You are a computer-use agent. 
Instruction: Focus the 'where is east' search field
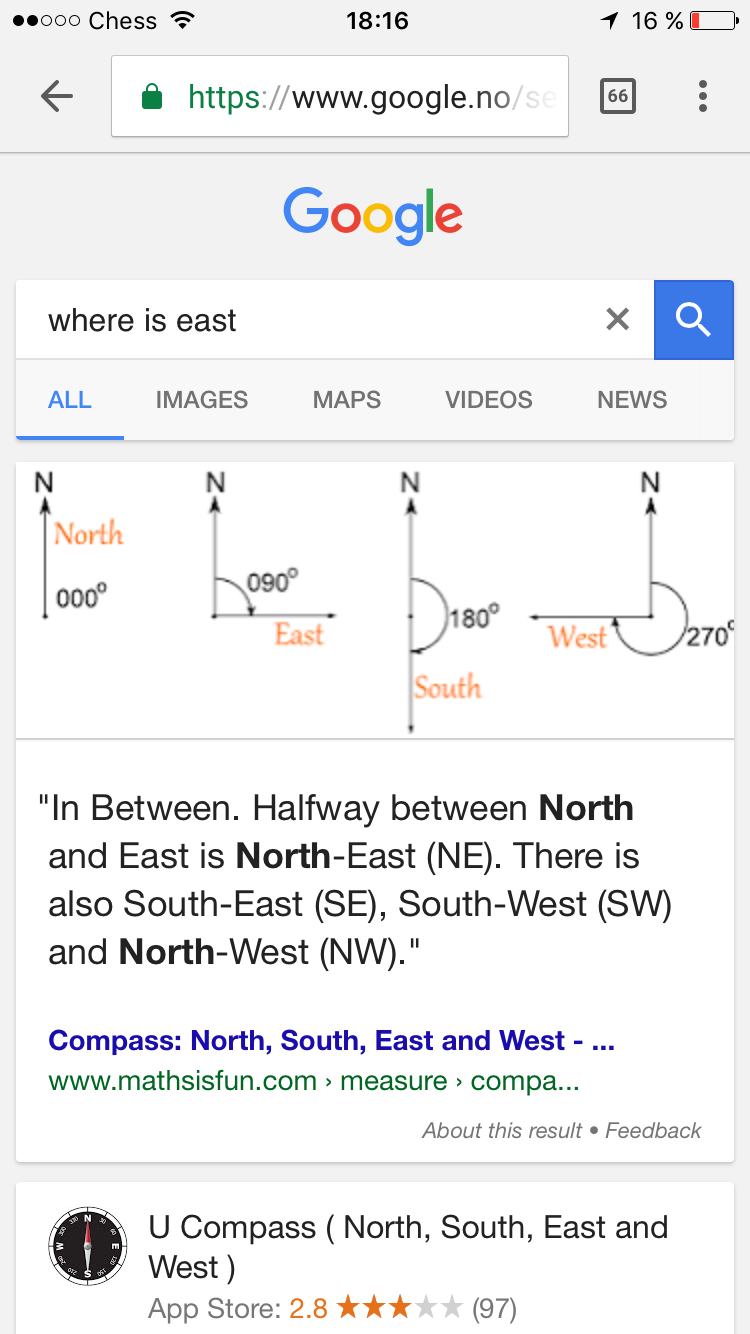click(310, 320)
